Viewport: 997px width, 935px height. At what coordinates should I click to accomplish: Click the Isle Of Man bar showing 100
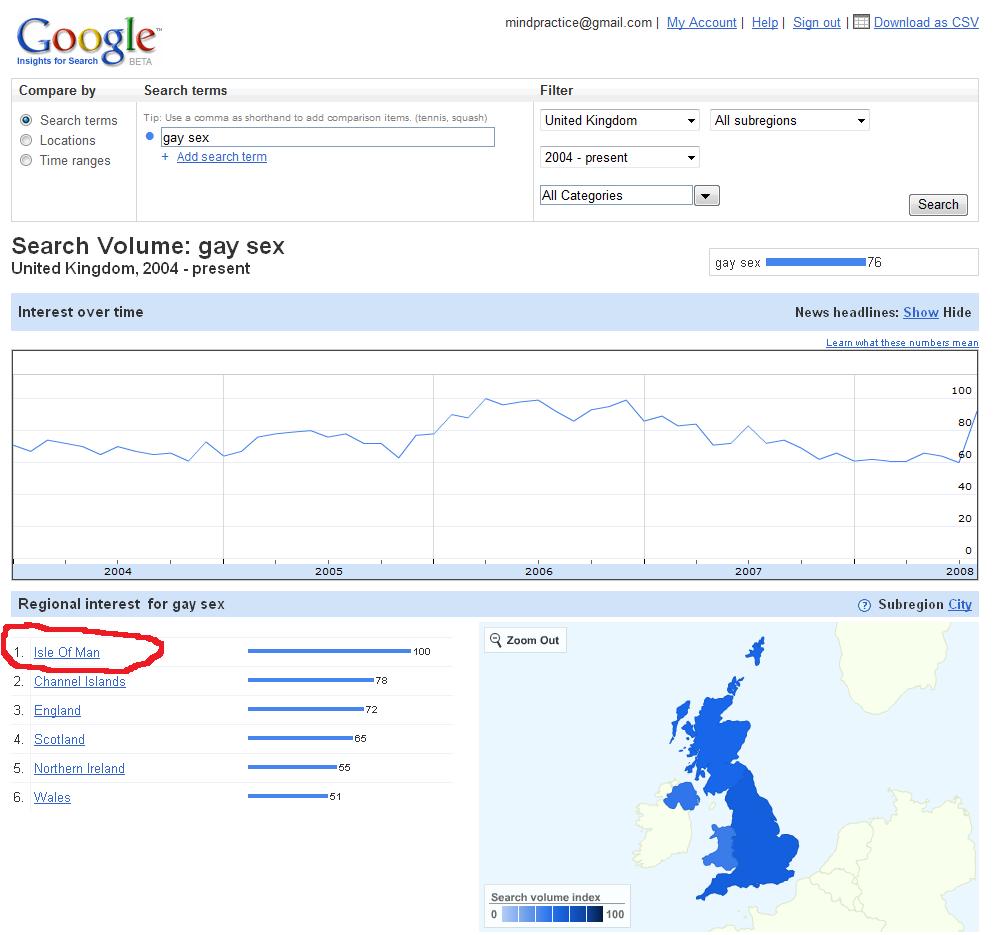pyautogui.click(x=329, y=651)
